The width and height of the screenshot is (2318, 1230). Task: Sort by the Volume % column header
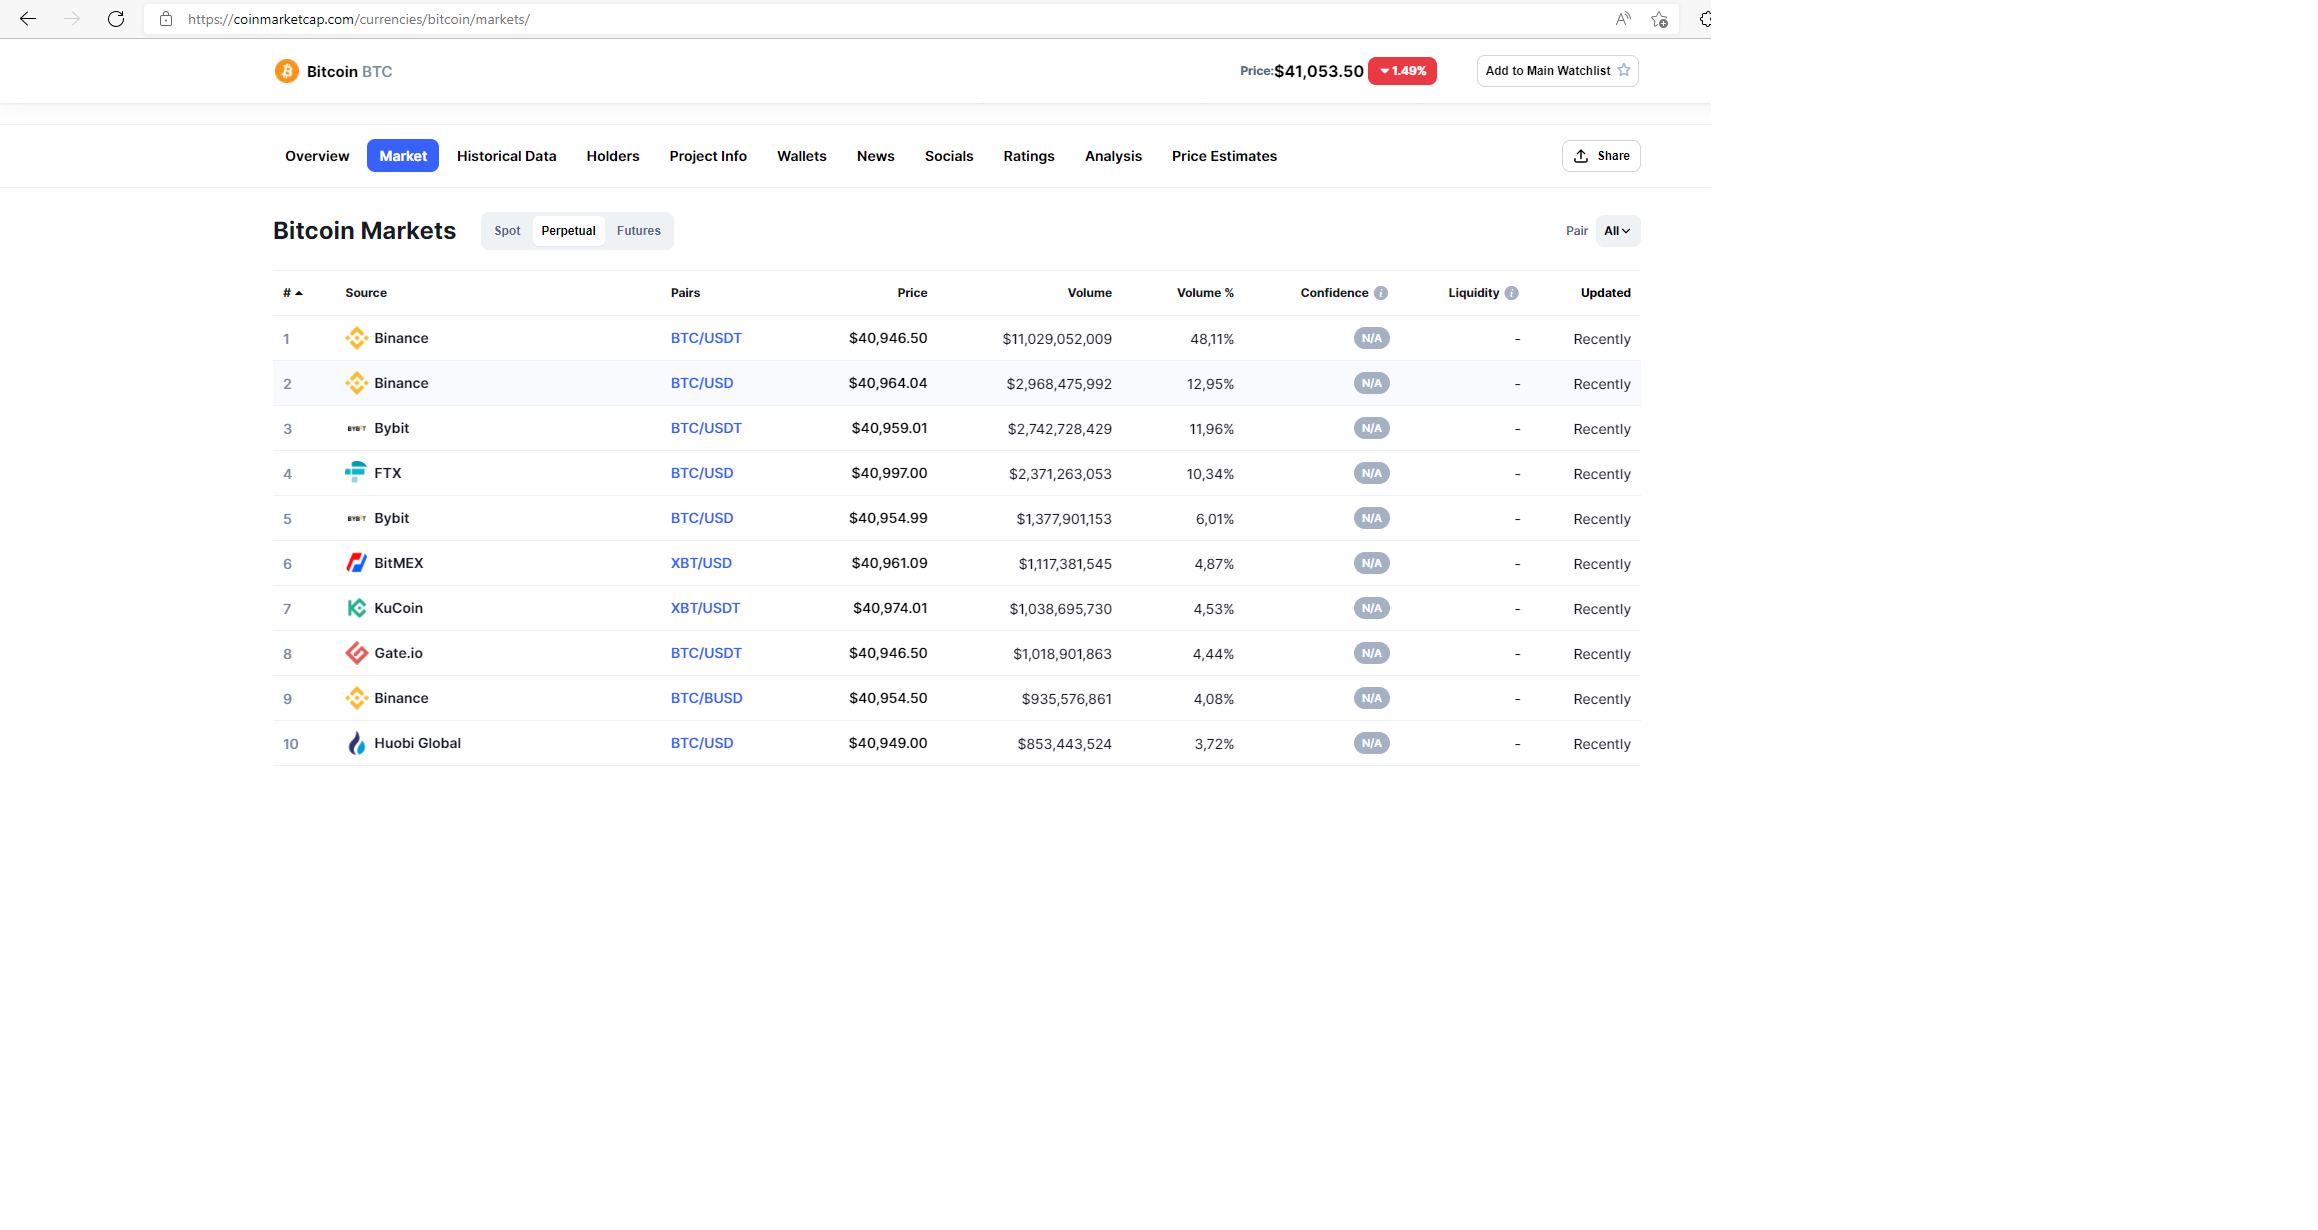(x=1205, y=293)
